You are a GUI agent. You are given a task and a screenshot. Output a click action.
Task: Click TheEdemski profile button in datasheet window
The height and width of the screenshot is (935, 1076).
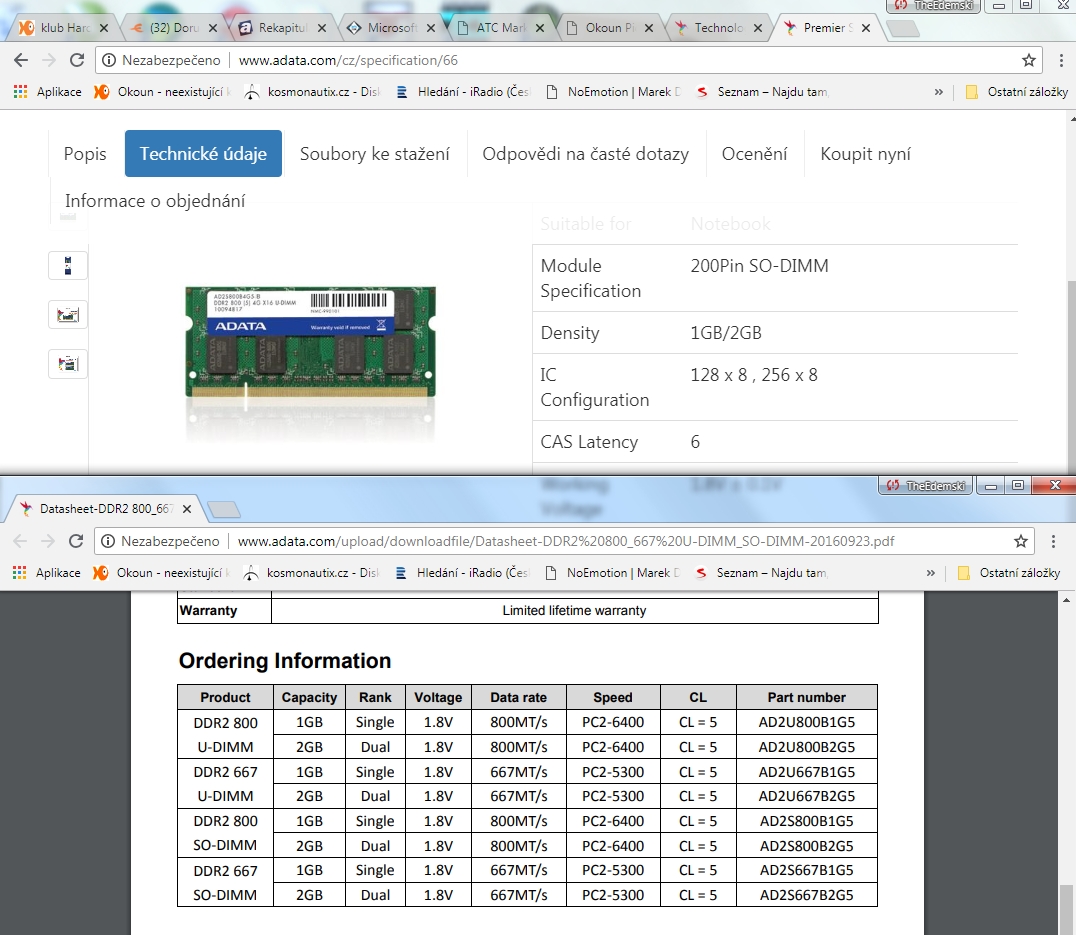click(926, 486)
